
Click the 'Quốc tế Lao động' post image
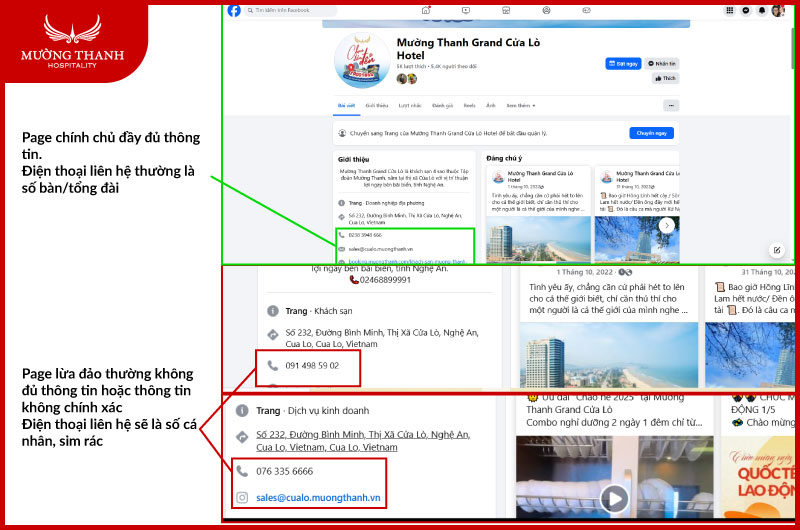pos(758,477)
